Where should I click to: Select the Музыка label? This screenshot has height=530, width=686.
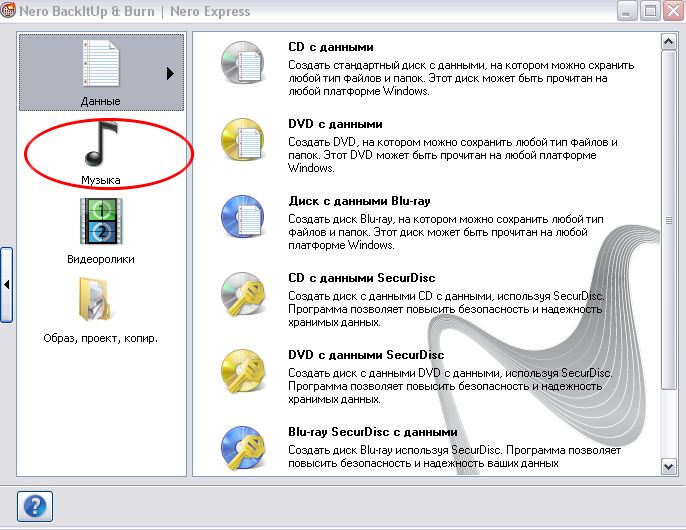click(x=101, y=180)
